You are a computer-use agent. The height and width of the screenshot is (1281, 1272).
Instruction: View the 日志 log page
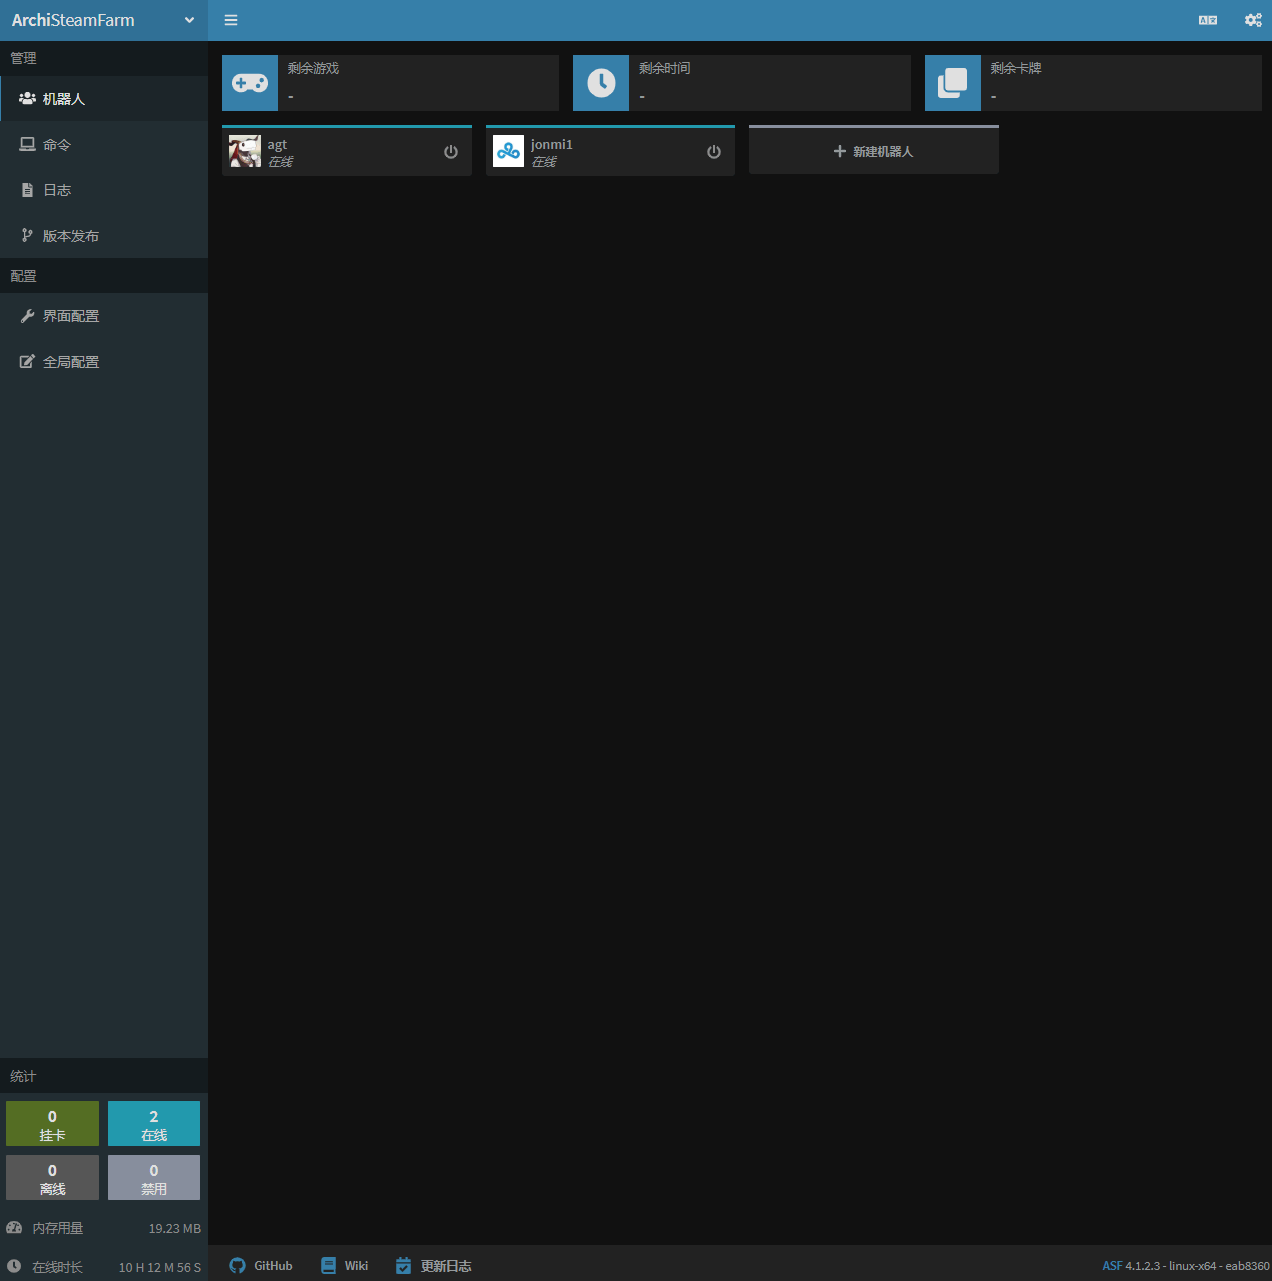click(x=57, y=190)
